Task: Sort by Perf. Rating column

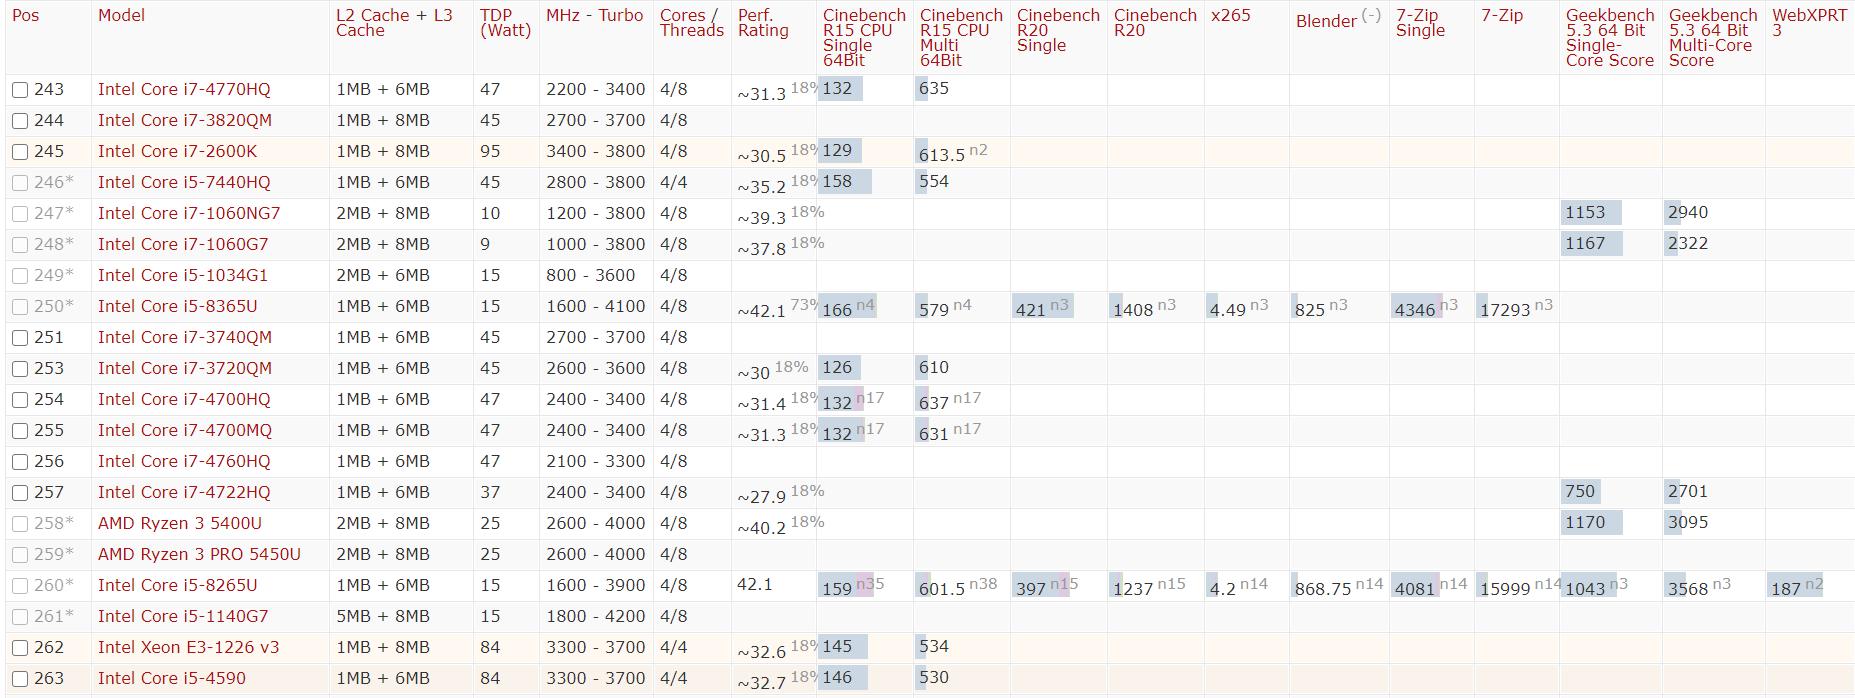Action: click(x=763, y=23)
